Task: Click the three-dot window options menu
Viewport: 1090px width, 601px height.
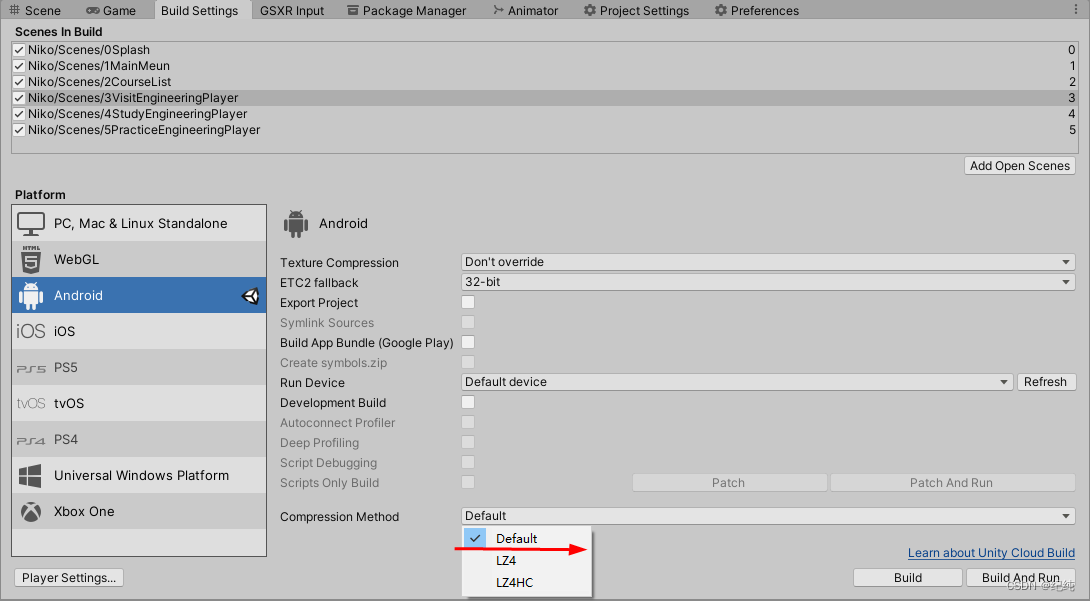Action: [x=1076, y=10]
